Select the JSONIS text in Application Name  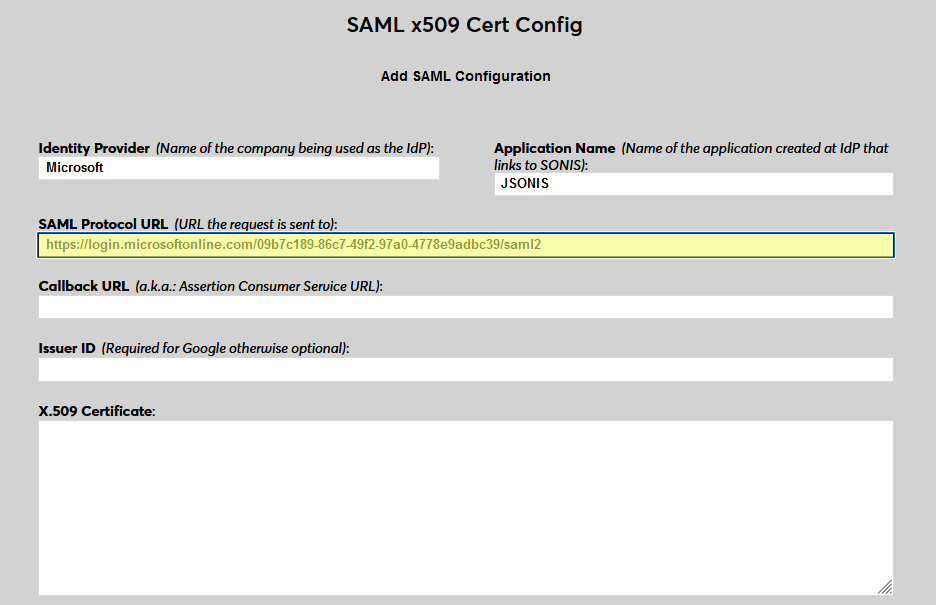click(524, 184)
